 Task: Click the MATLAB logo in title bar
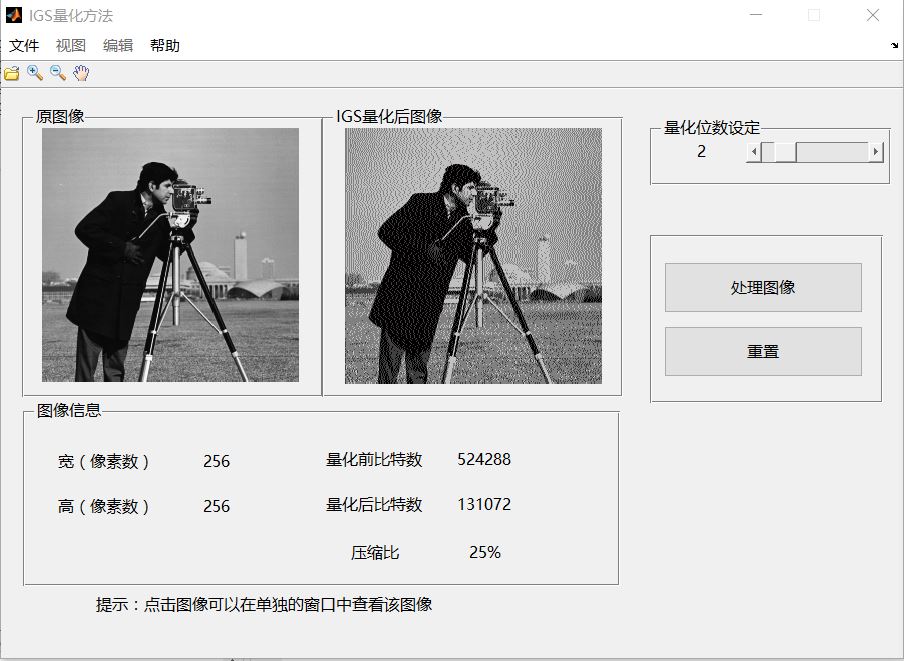[x=14, y=15]
